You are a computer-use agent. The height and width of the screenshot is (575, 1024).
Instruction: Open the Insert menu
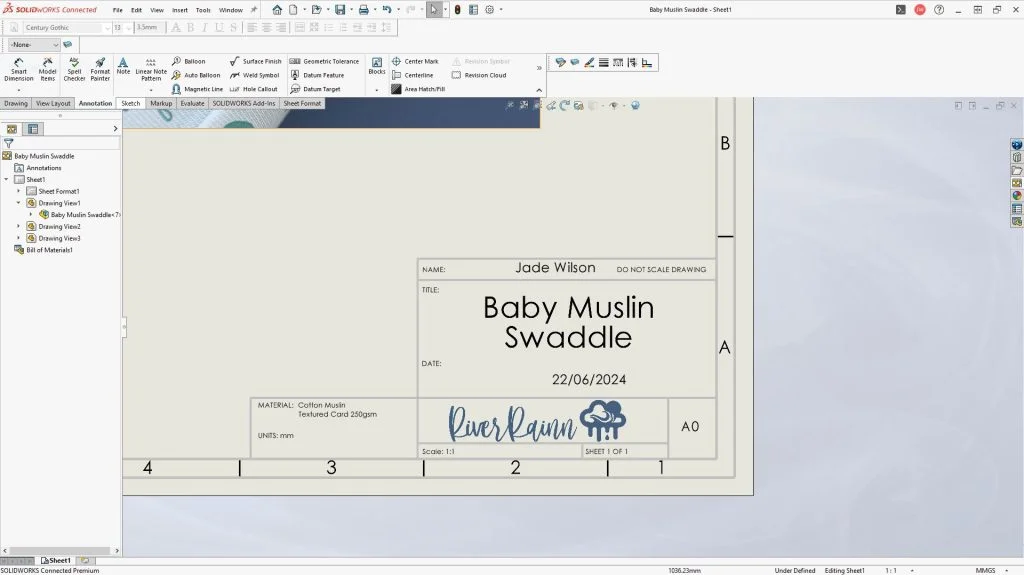[180, 10]
